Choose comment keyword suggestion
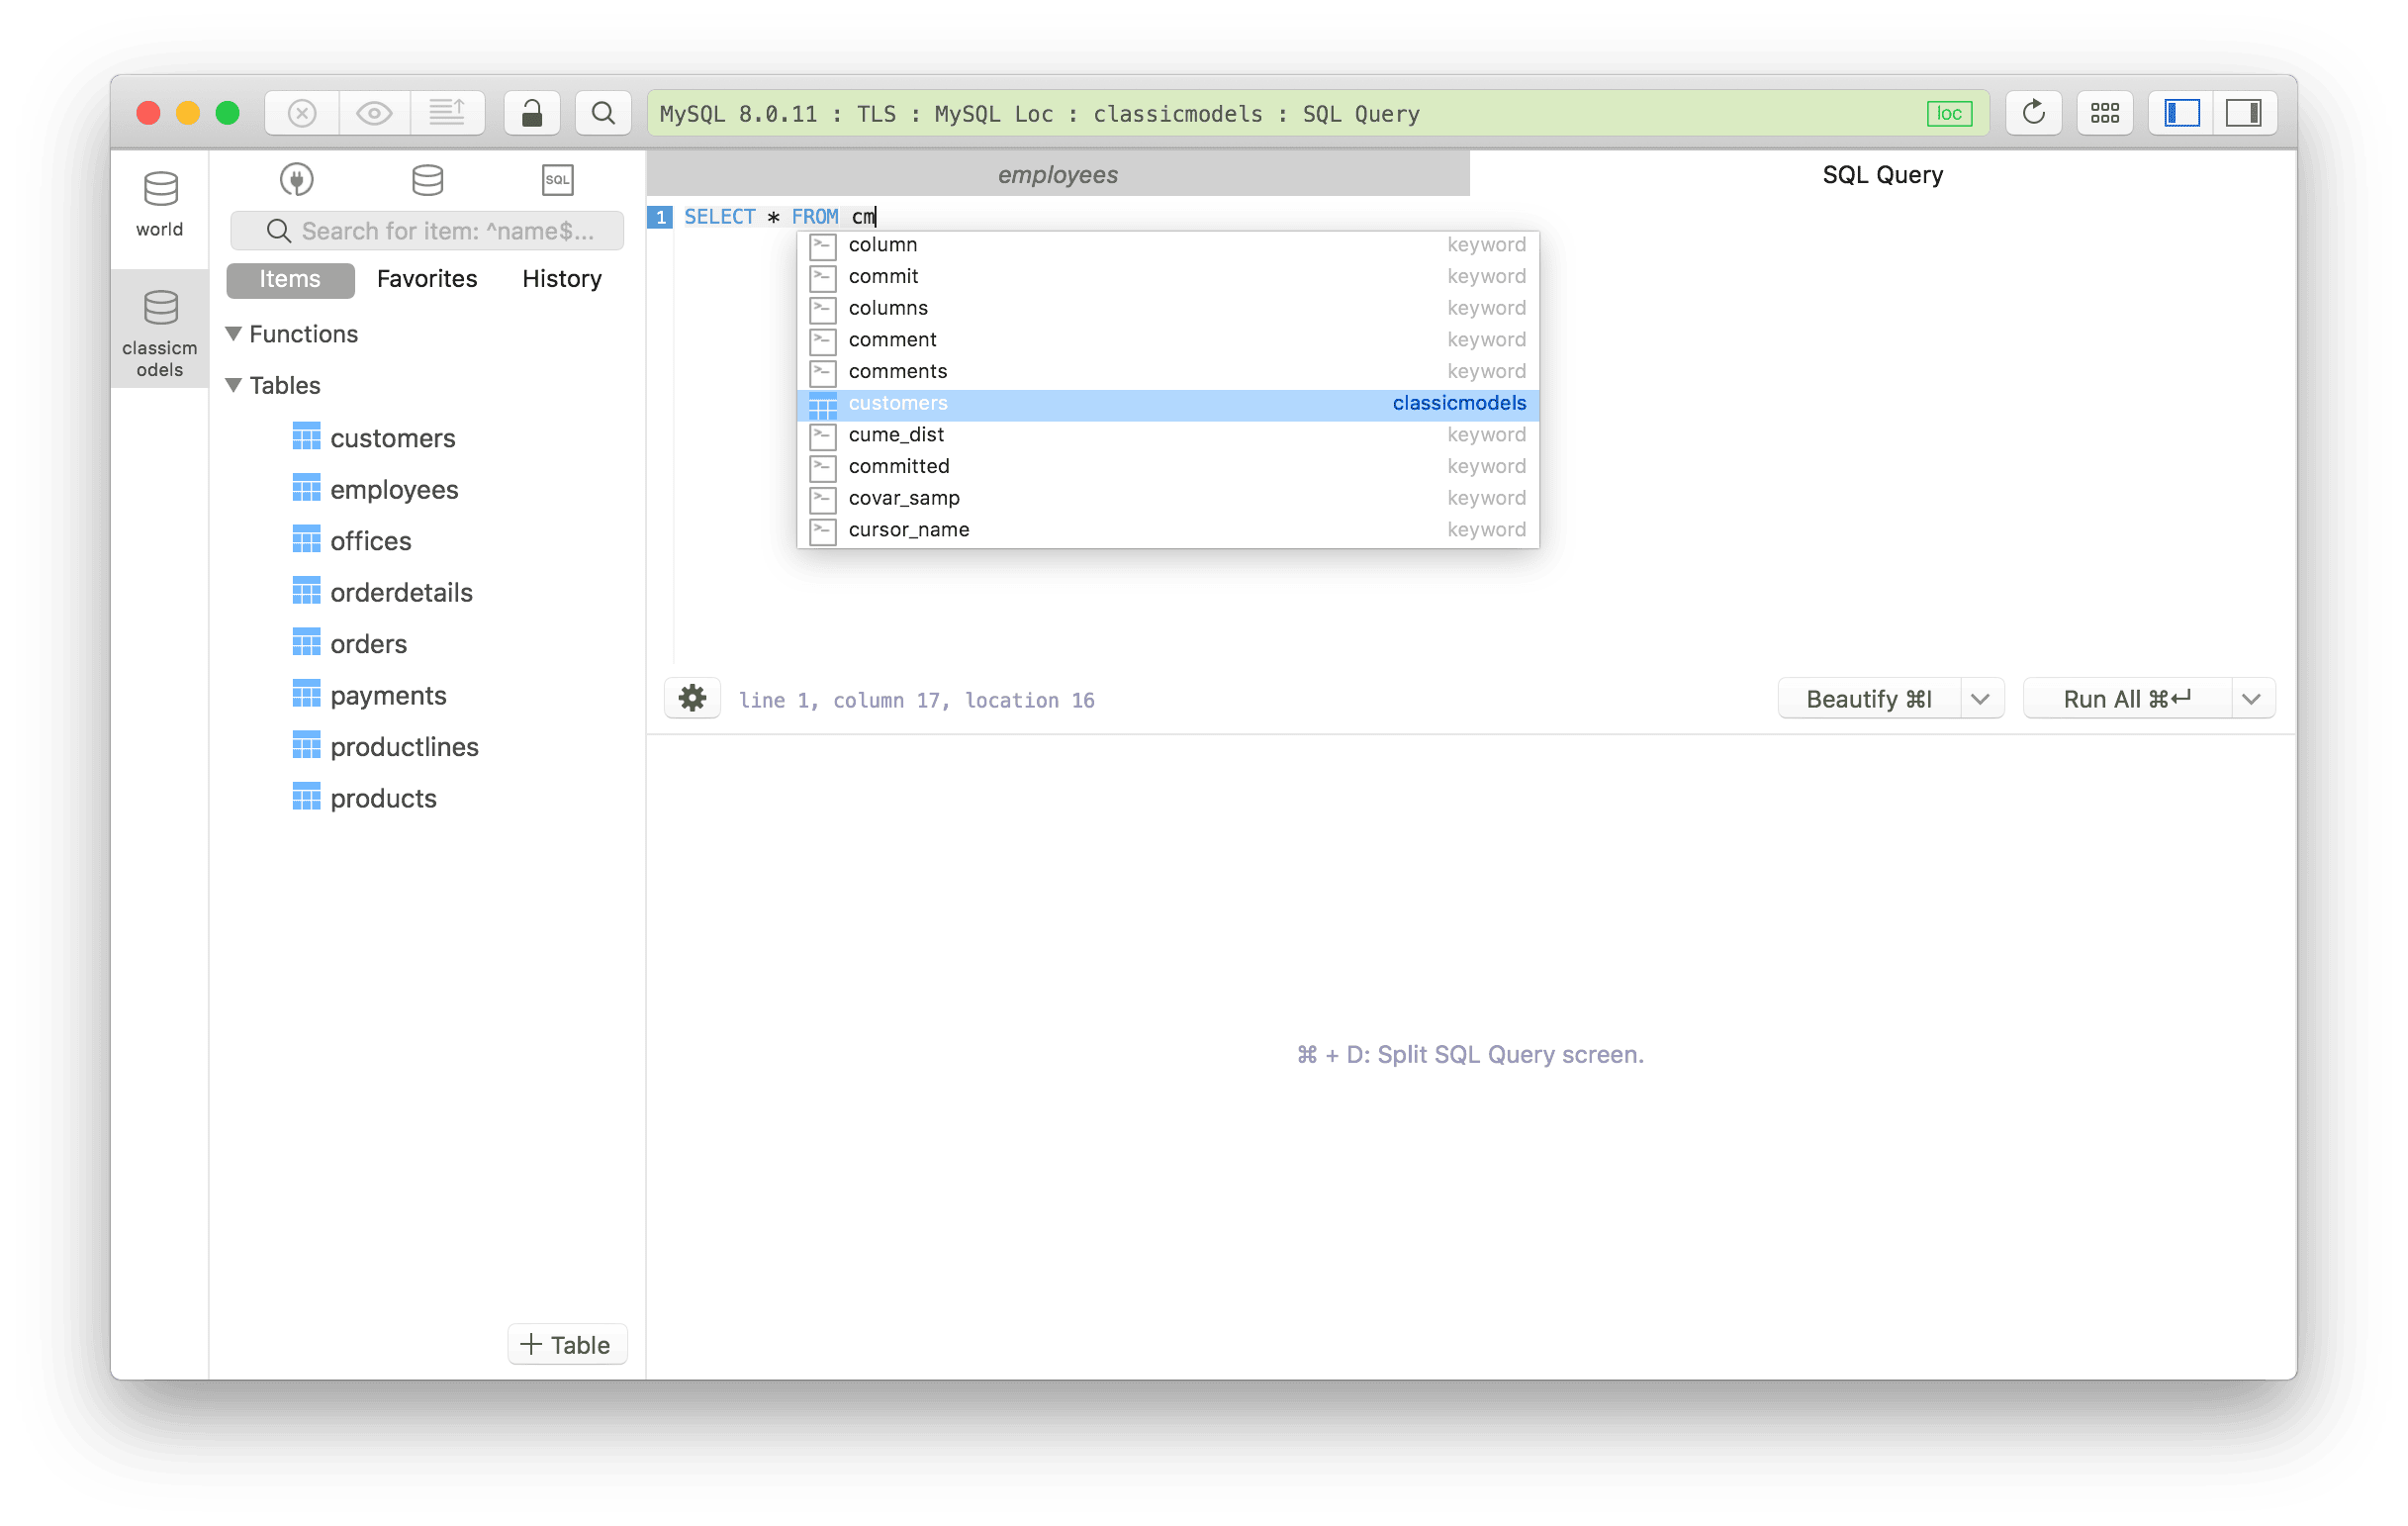This screenshot has height=1526, width=2408. [1168, 341]
